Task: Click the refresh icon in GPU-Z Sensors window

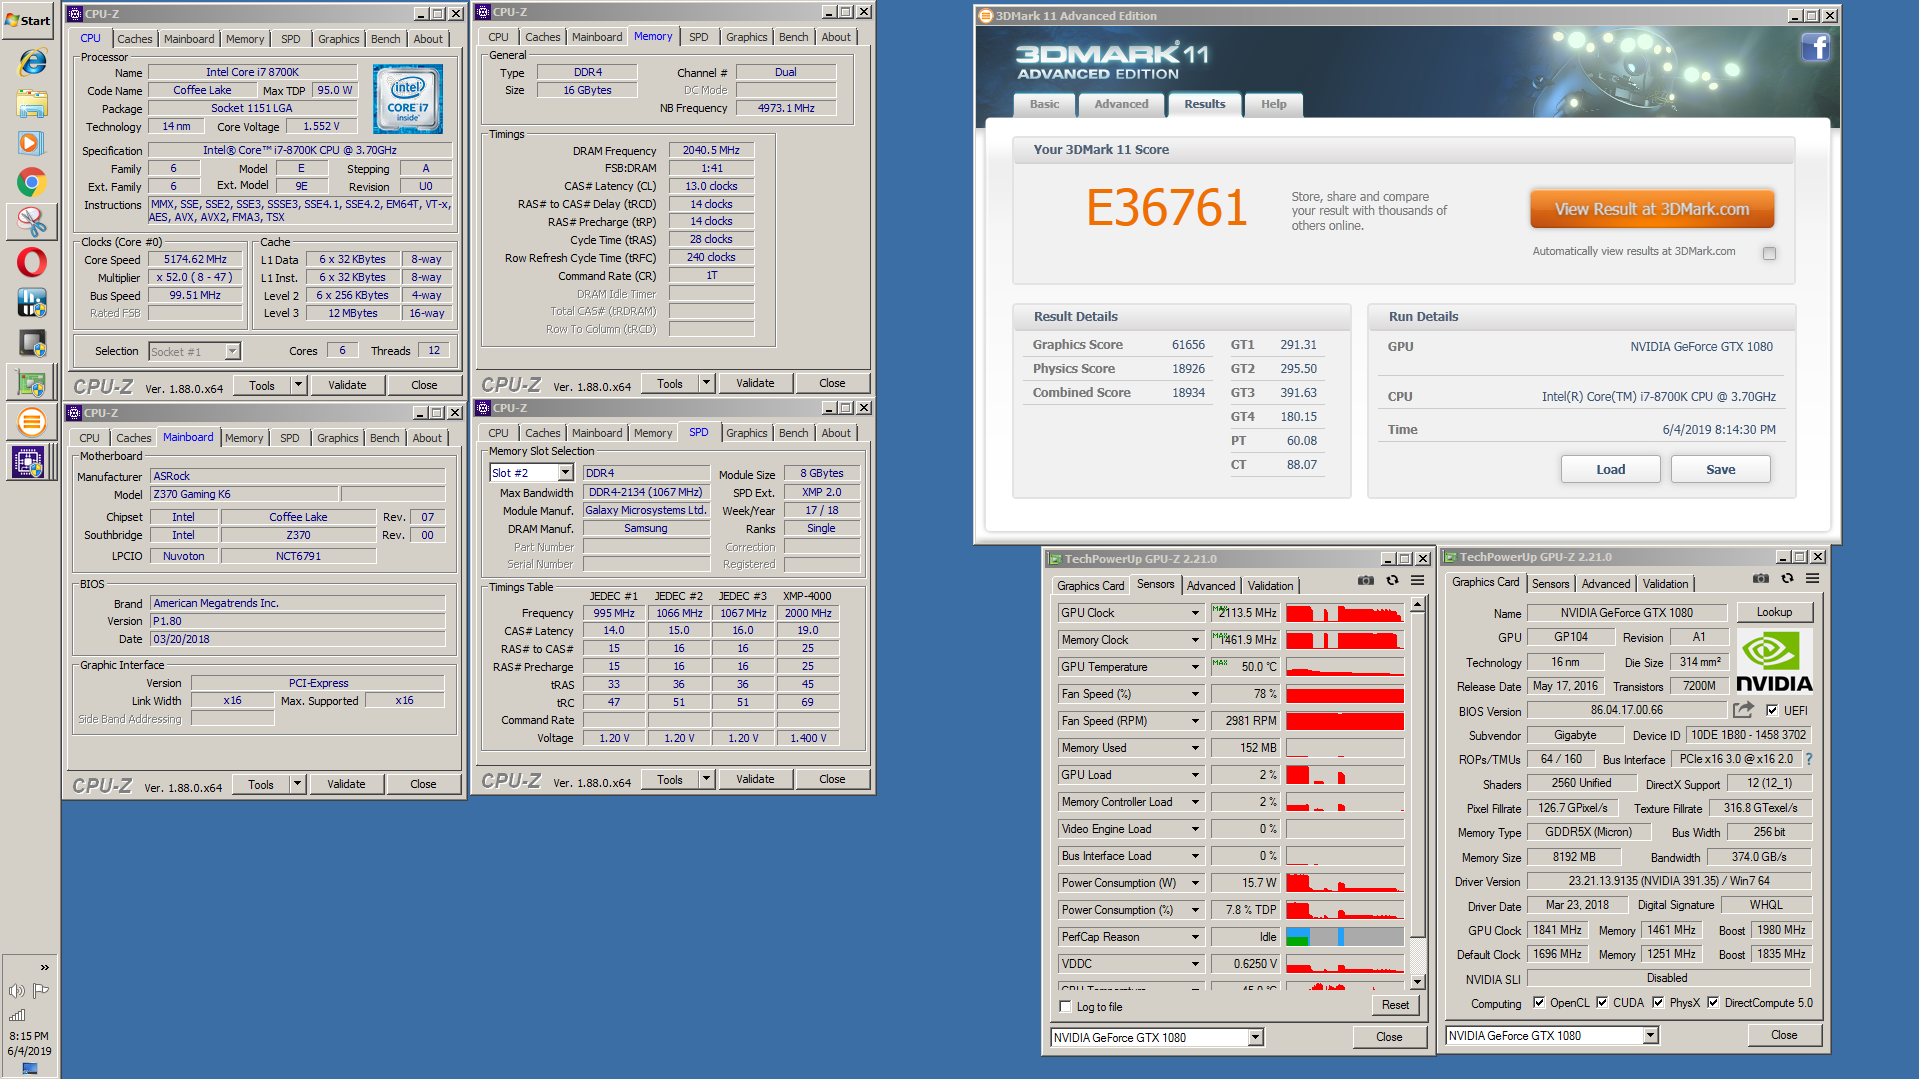Action: click(x=1392, y=580)
